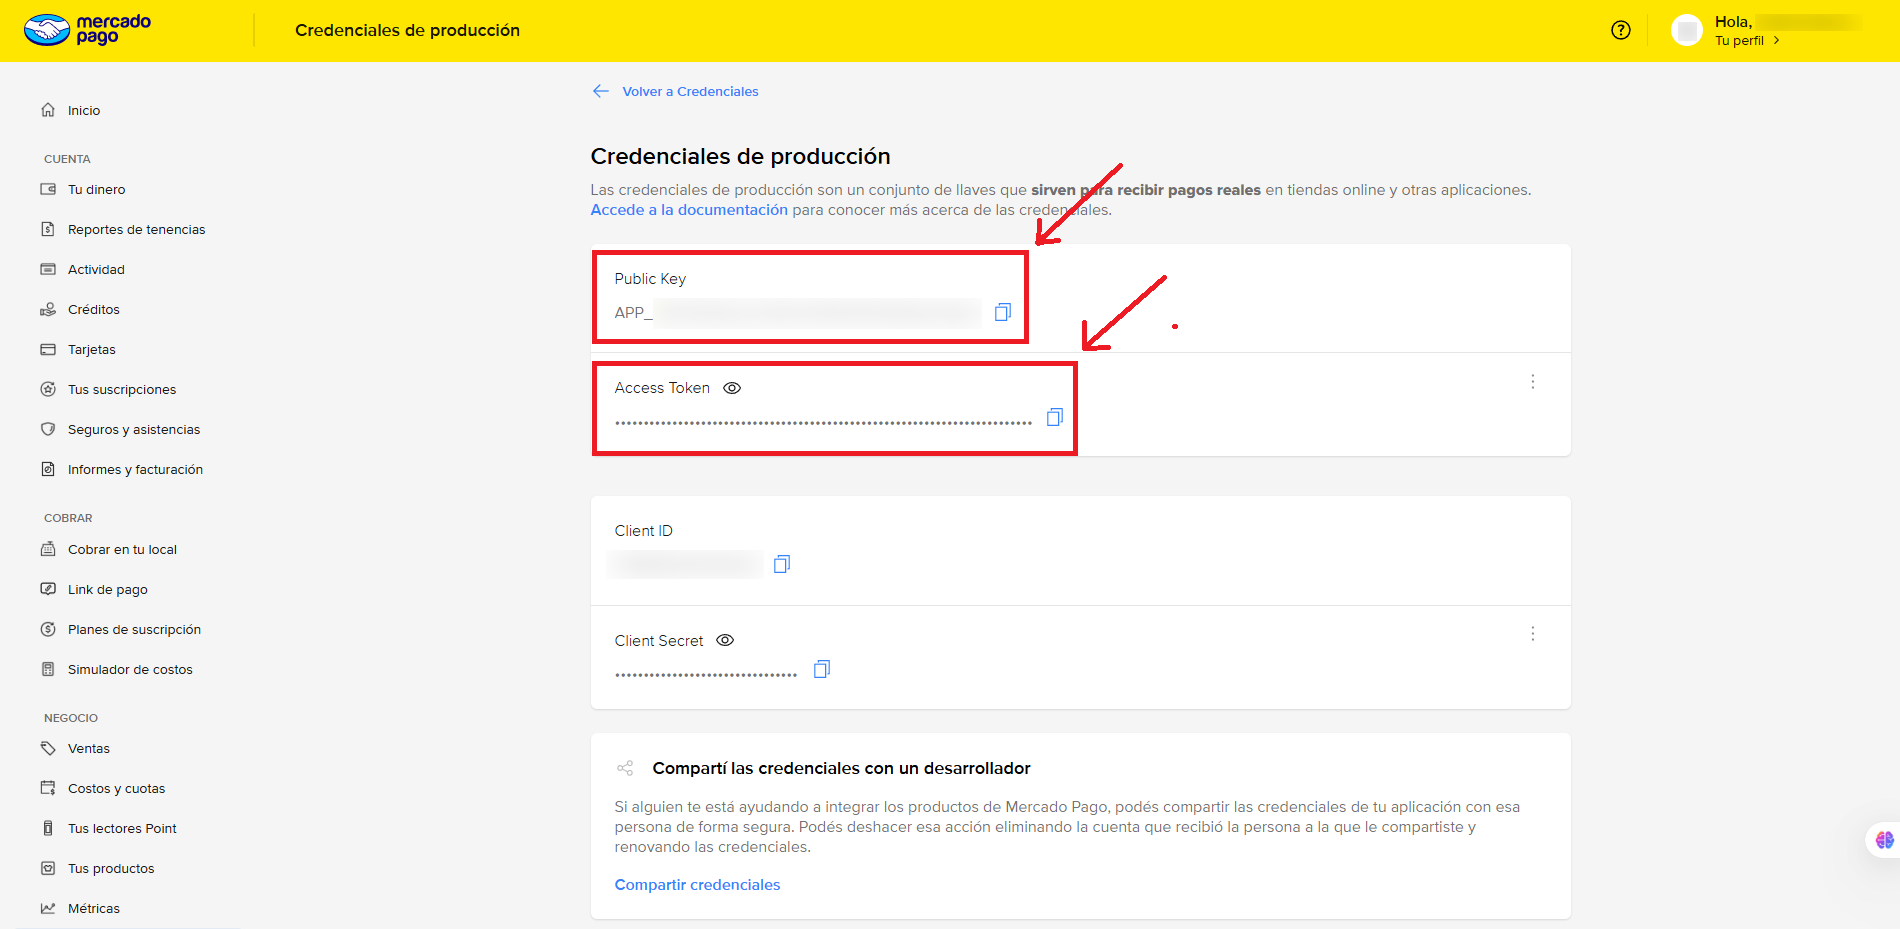
Task: Open Informes y facturación
Action: point(135,470)
